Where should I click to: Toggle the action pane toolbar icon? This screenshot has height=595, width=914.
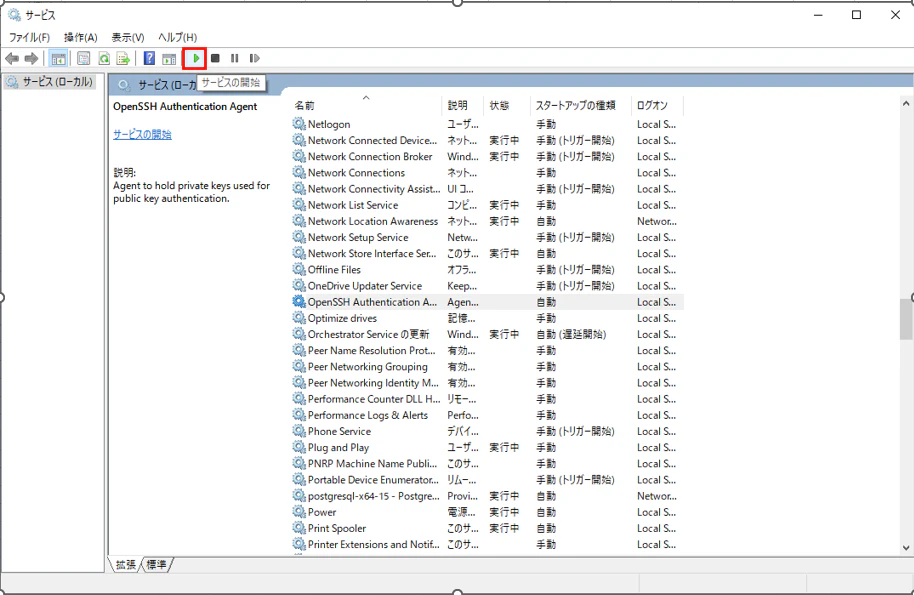(x=169, y=58)
